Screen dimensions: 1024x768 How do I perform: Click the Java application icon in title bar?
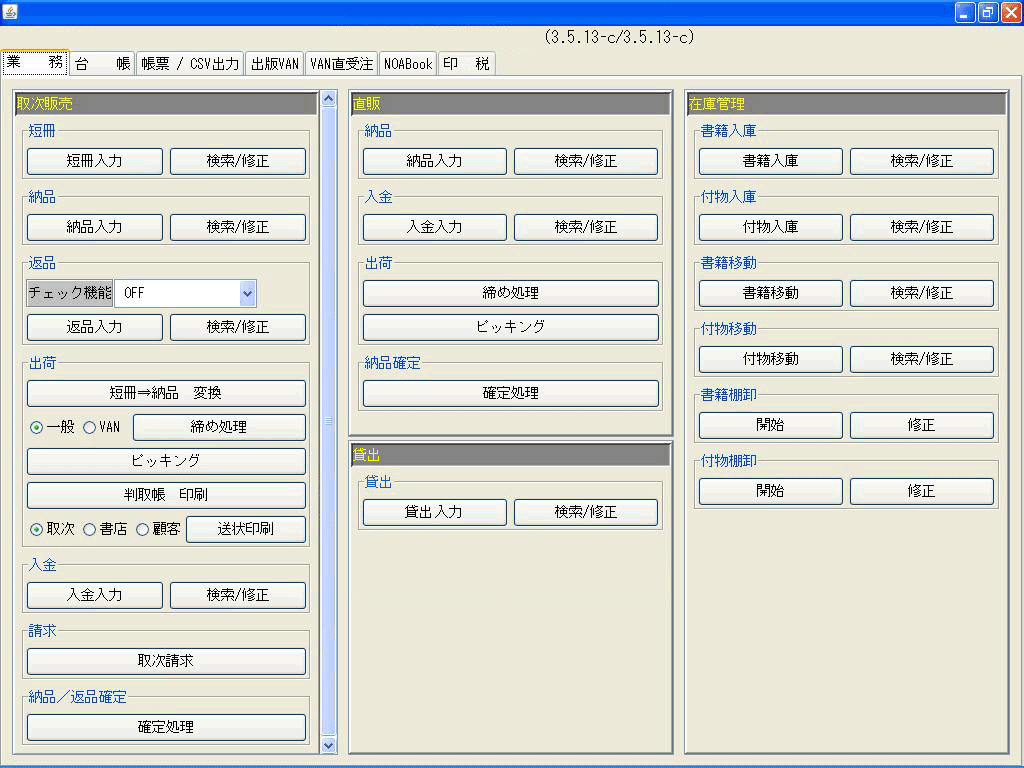[10, 12]
